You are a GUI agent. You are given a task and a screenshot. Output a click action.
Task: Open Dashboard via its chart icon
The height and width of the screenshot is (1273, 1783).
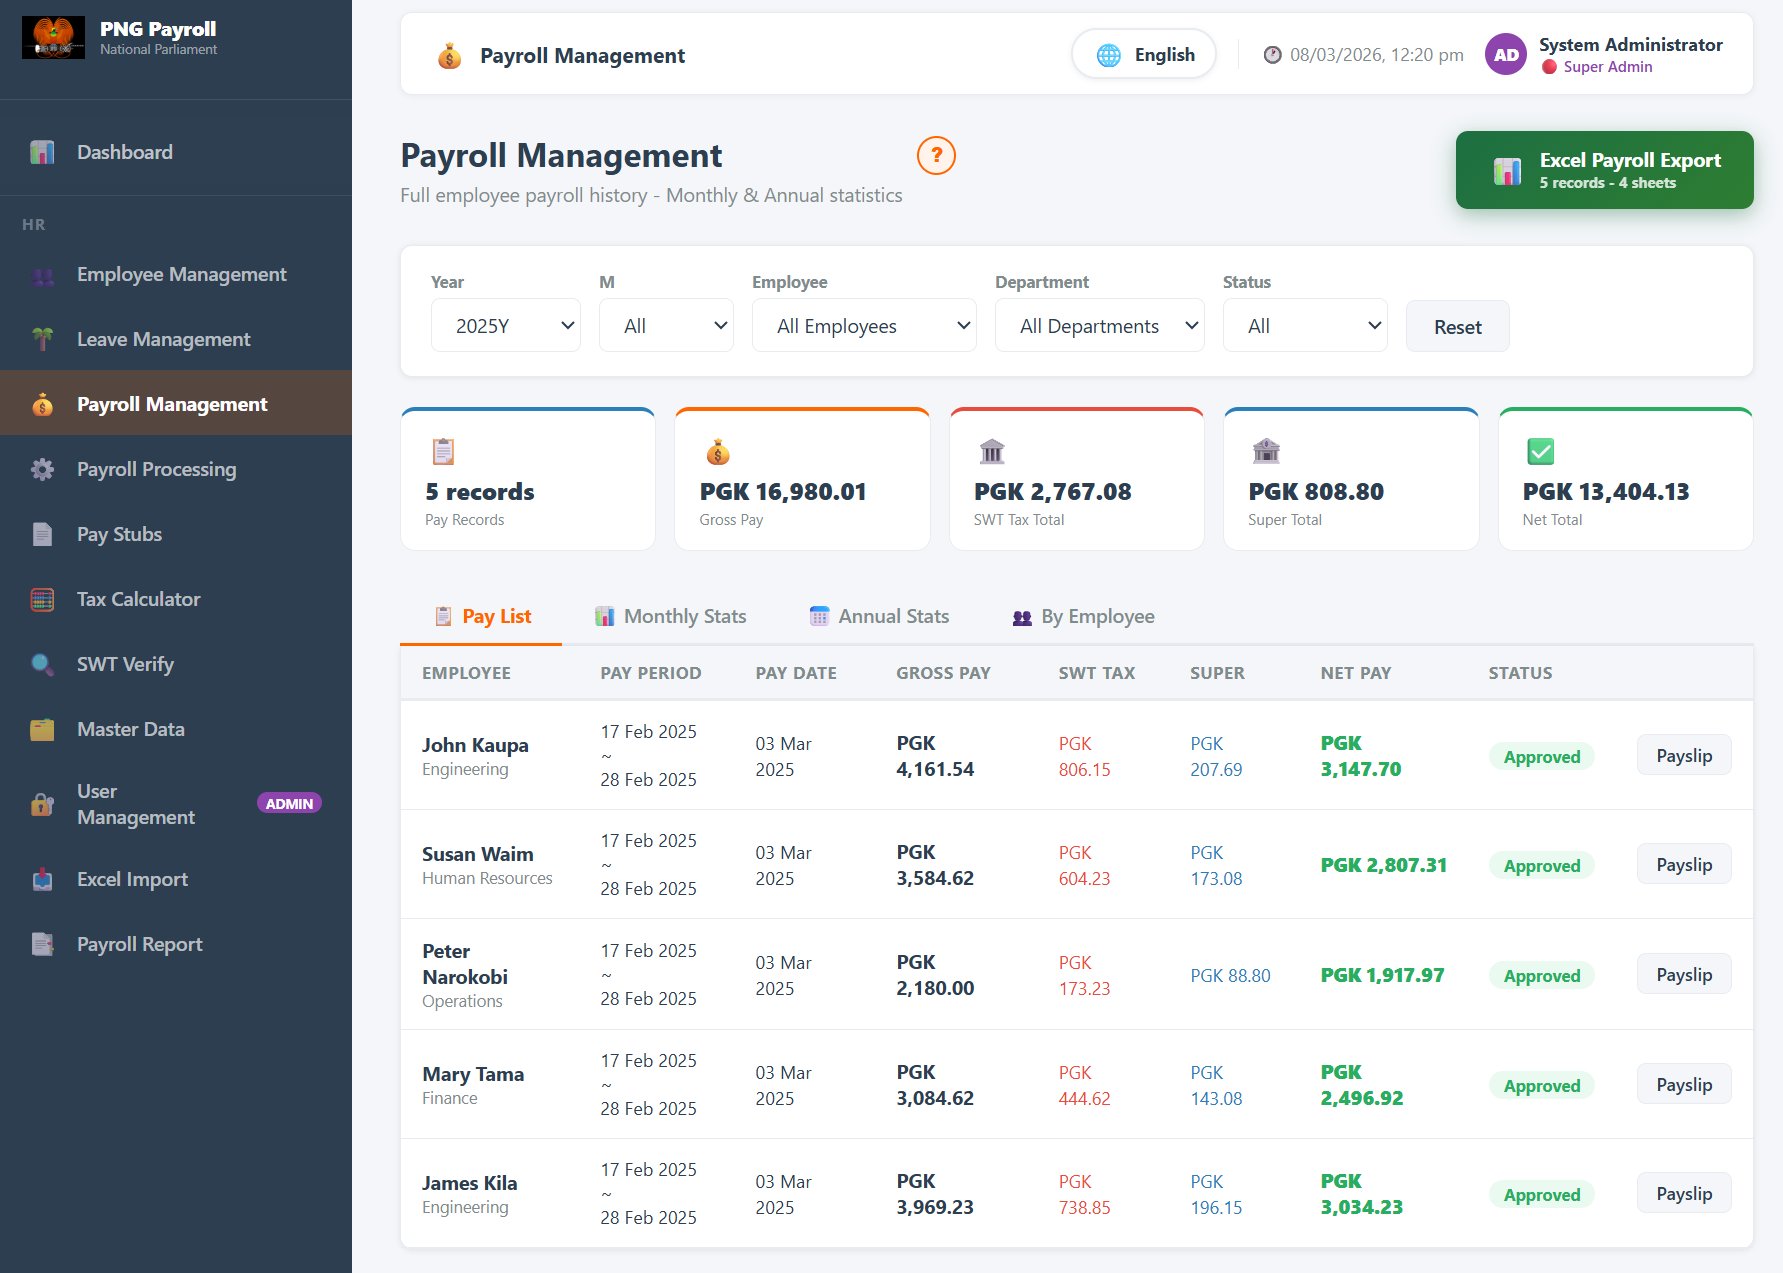pyautogui.click(x=42, y=152)
